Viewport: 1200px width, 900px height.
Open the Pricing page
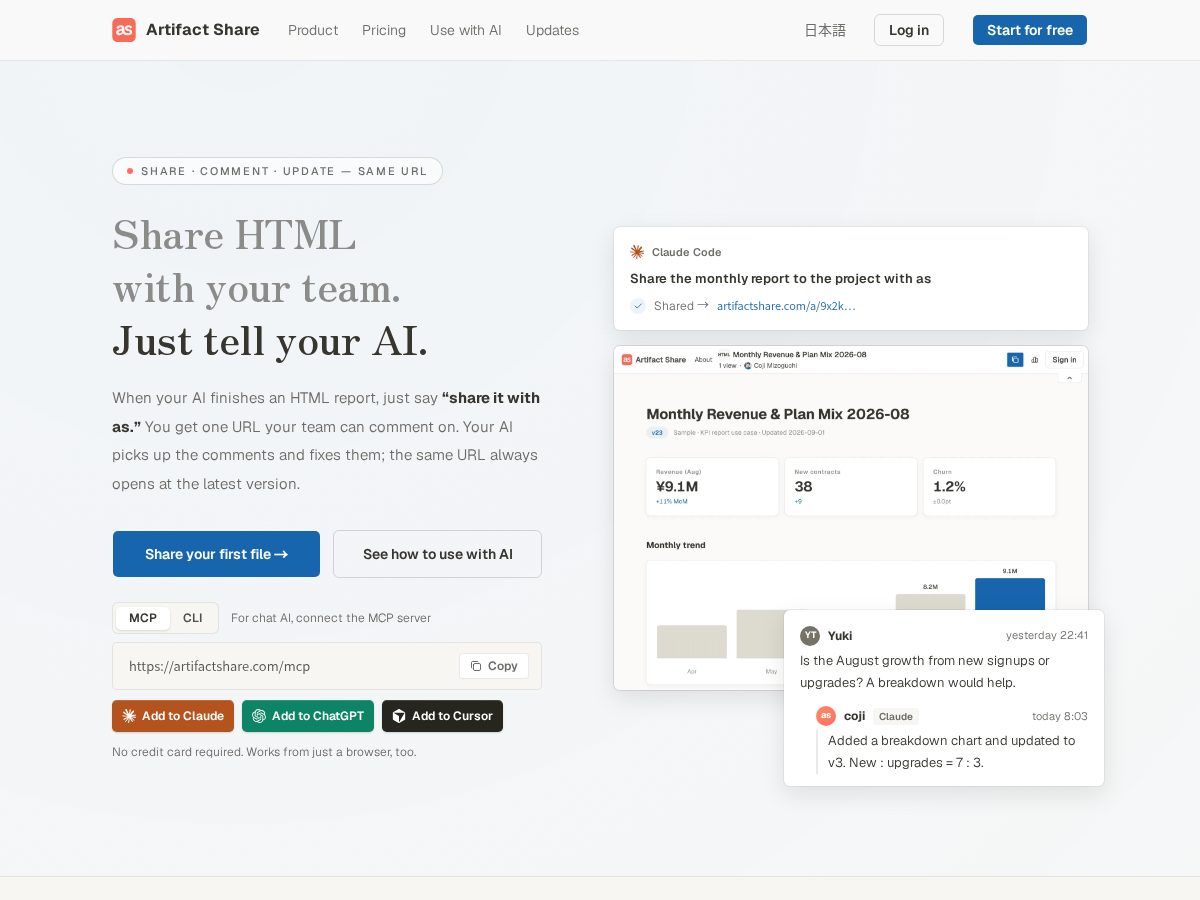tap(384, 30)
